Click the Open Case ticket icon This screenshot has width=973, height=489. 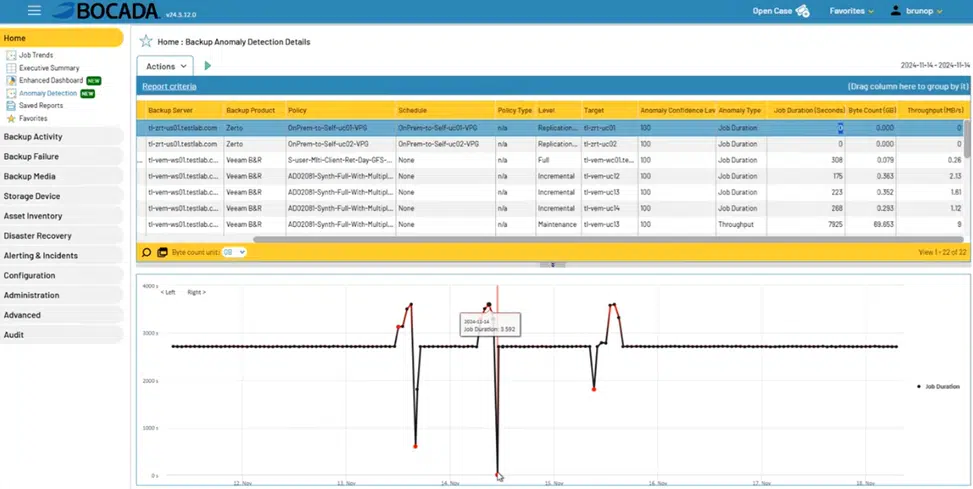tap(803, 11)
